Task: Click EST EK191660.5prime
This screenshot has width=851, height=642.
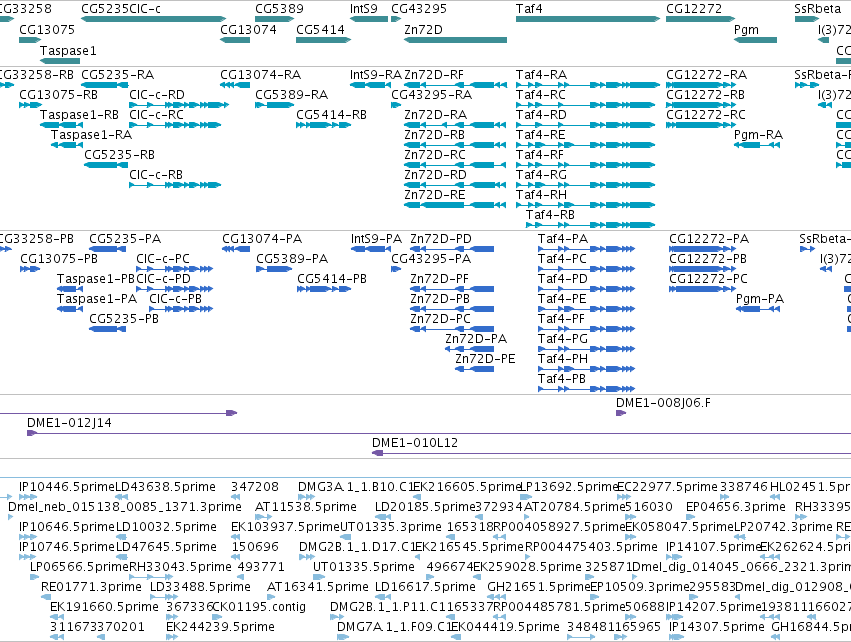Action: pyautogui.click(x=56, y=617)
